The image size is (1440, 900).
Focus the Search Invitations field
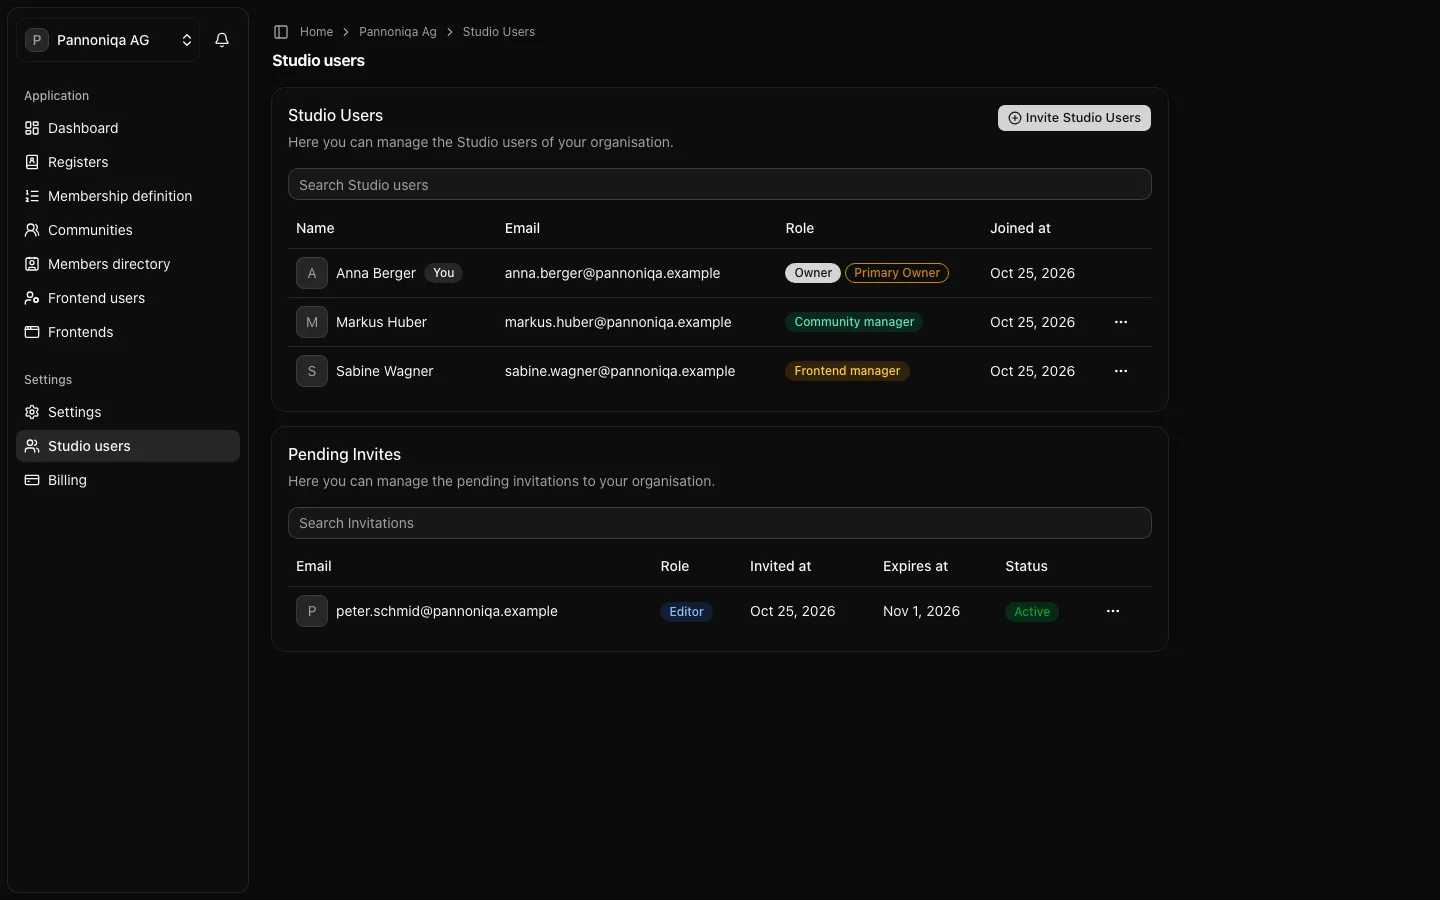coord(720,523)
